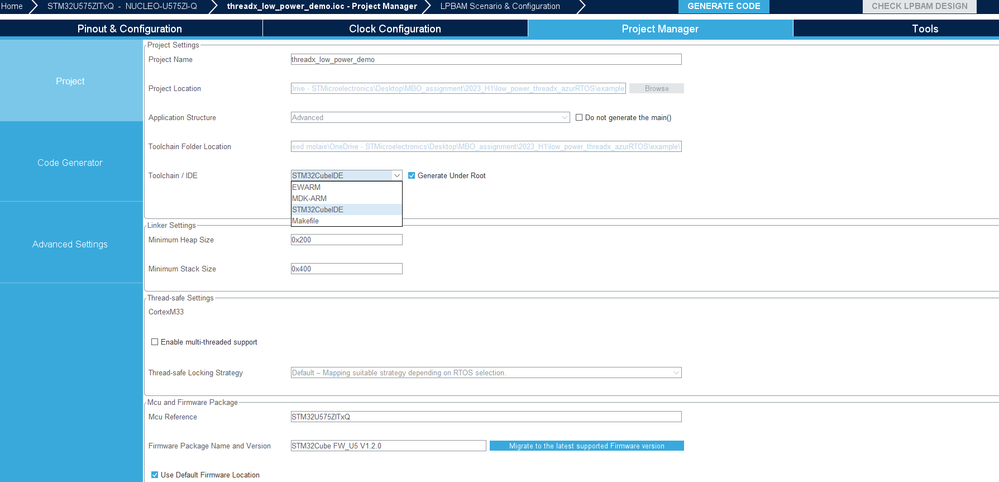The image size is (999, 482).
Task: Click the Application Structure label
Action: click(182, 118)
